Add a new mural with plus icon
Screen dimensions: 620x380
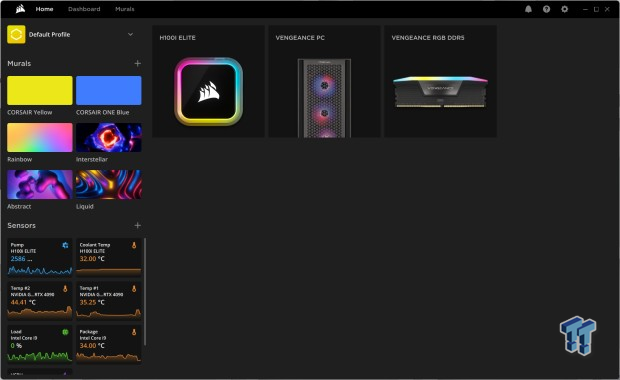(138, 63)
